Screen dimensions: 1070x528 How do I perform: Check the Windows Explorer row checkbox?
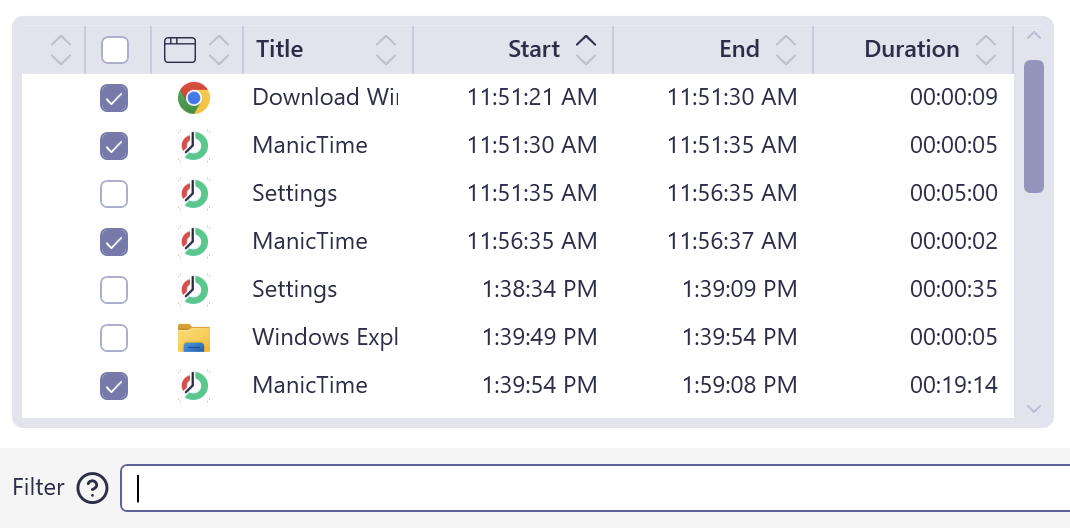coord(115,338)
